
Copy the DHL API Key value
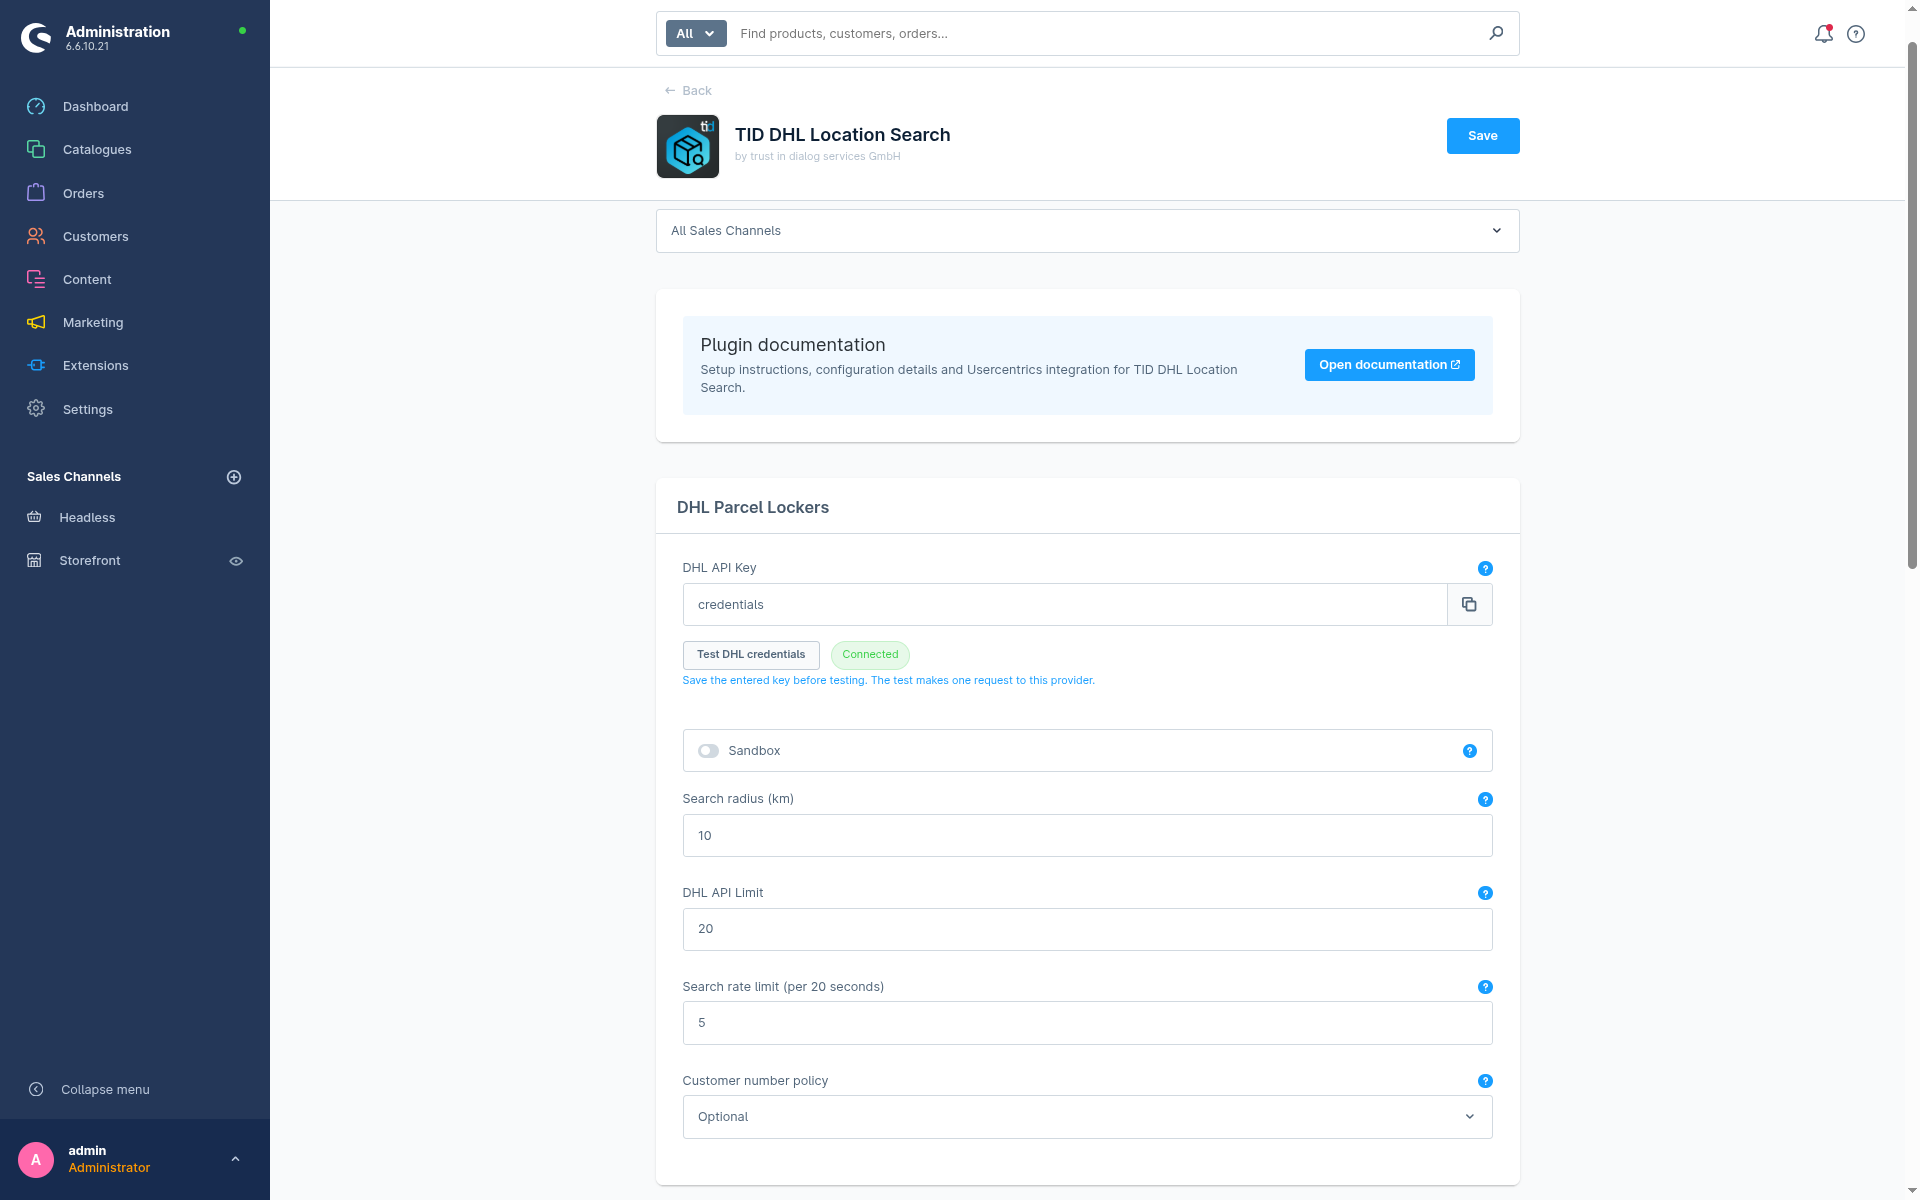(x=1469, y=604)
